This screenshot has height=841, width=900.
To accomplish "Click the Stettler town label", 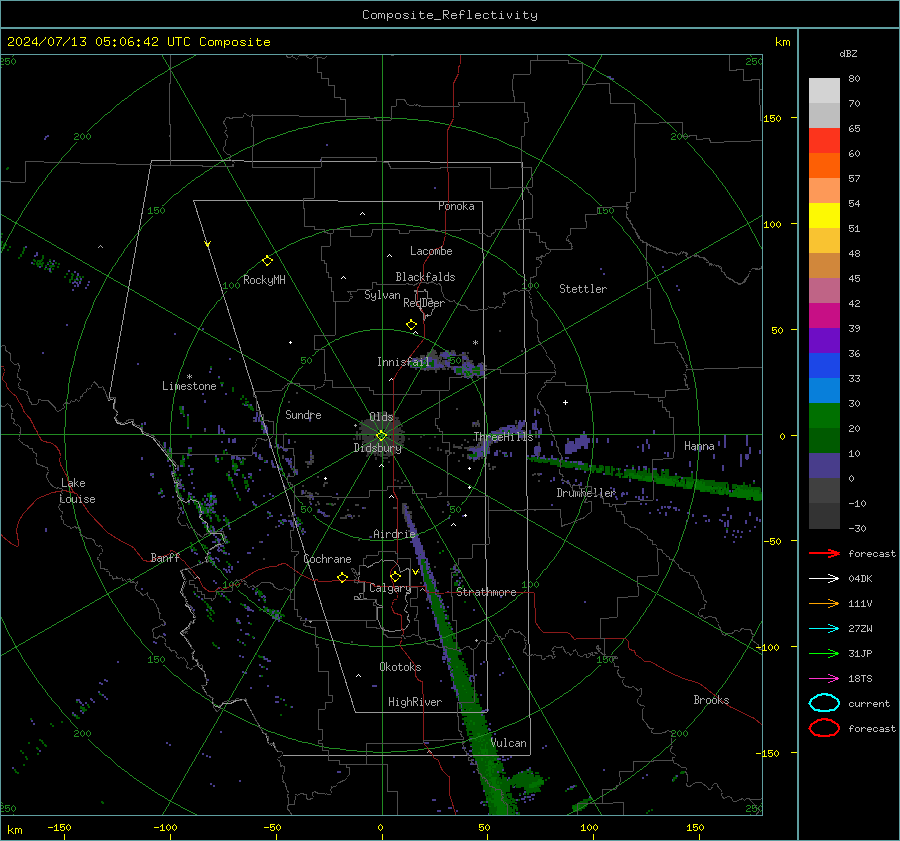I will point(583,289).
